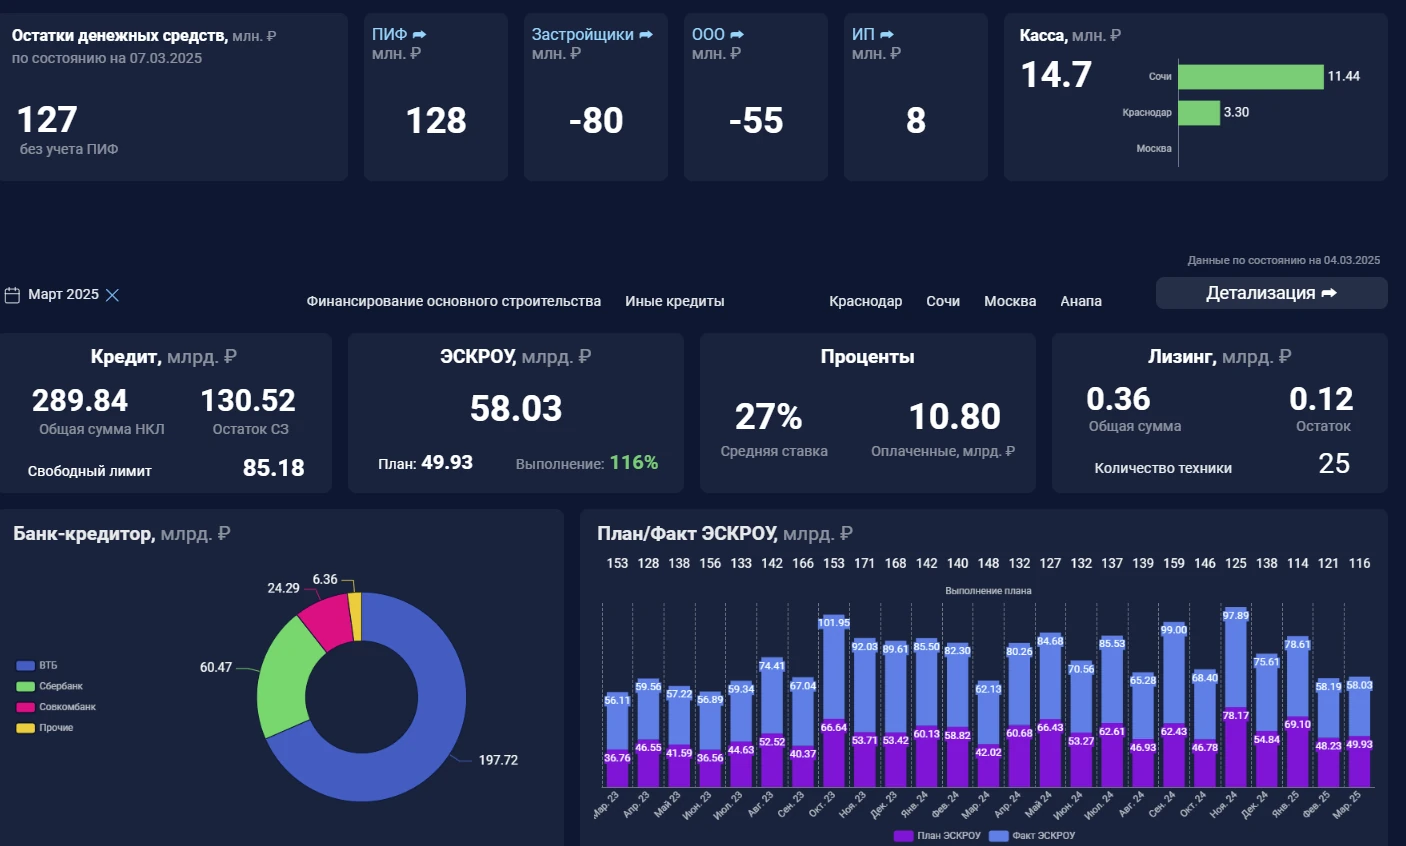Select the Москва city filter
Image resolution: width=1406 pixels, height=846 pixels.
[x=1010, y=301]
